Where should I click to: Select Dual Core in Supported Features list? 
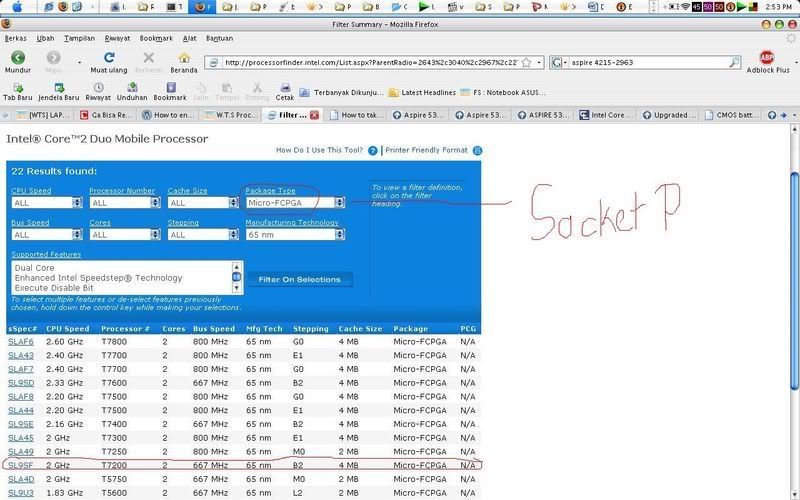[34, 268]
